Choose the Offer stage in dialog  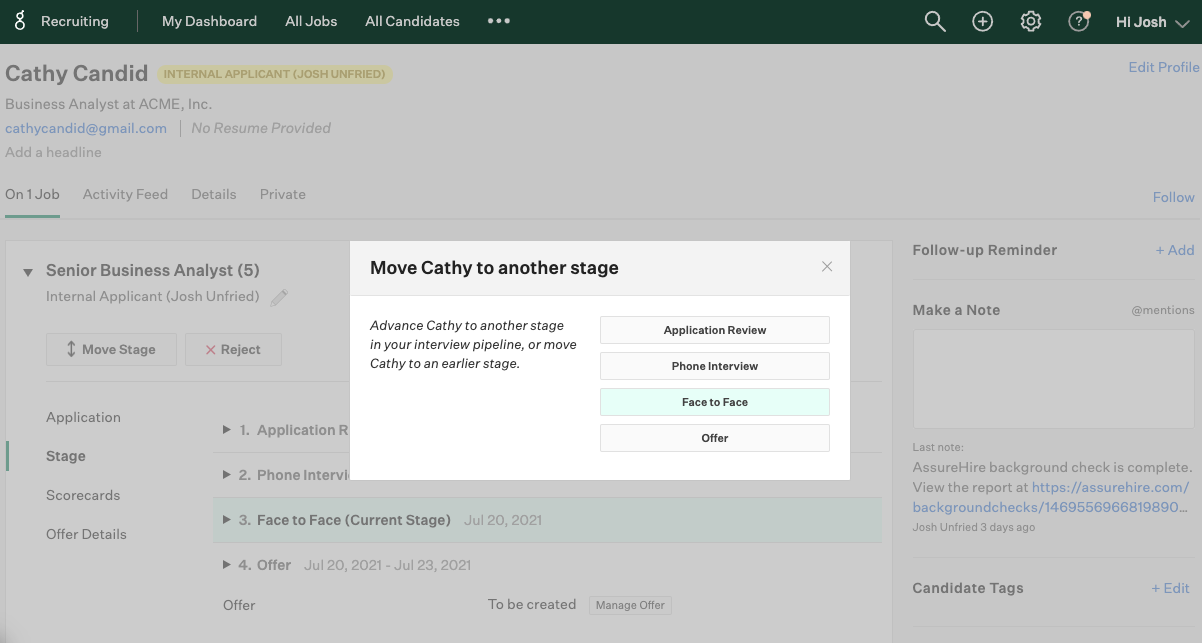click(x=715, y=438)
